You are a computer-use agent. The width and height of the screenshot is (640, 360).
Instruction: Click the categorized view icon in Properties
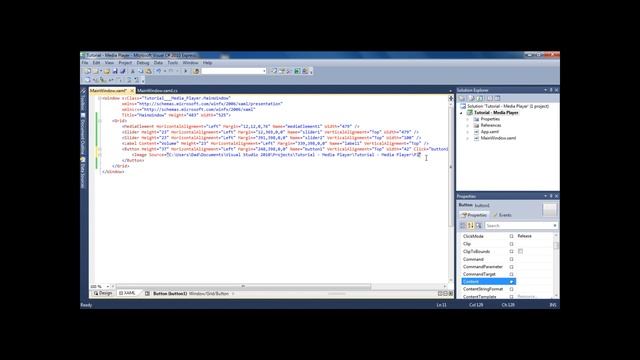[x=463, y=226]
